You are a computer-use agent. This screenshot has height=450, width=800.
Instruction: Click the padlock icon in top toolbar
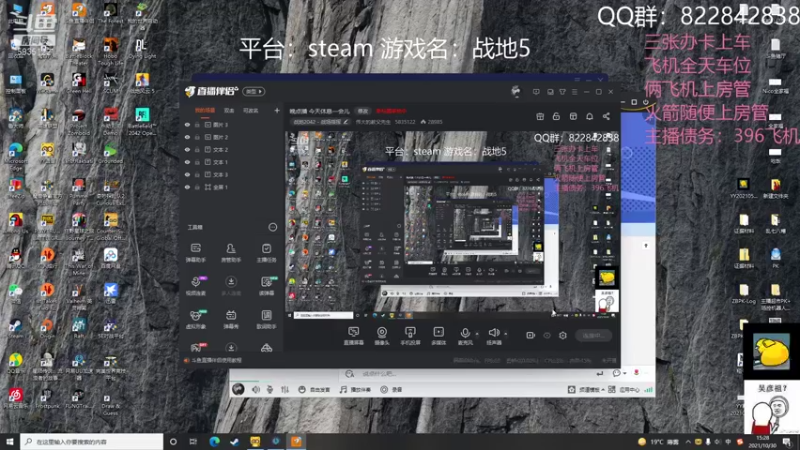pos(556,116)
